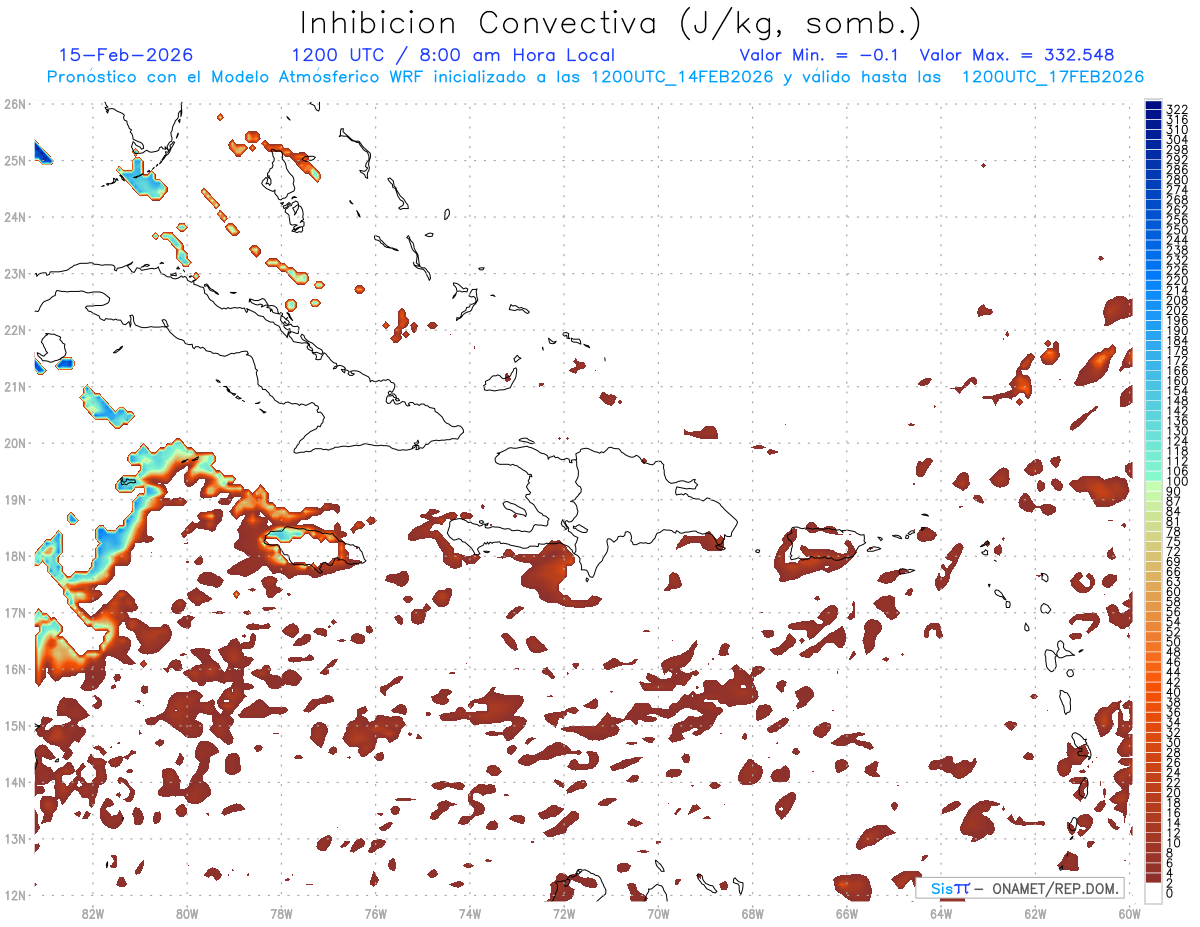Click the 70W longitude label
Screen dimensions: 1200x927
pos(658,913)
